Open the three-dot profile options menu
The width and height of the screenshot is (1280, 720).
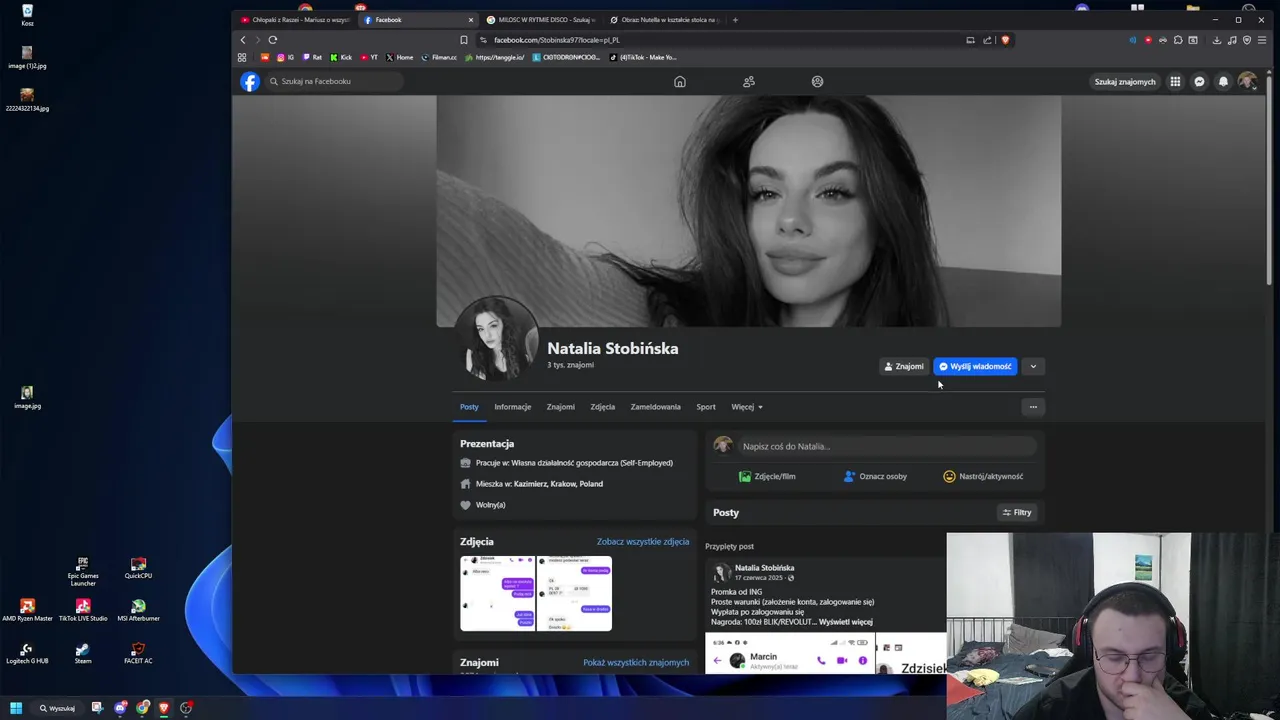click(1033, 407)
